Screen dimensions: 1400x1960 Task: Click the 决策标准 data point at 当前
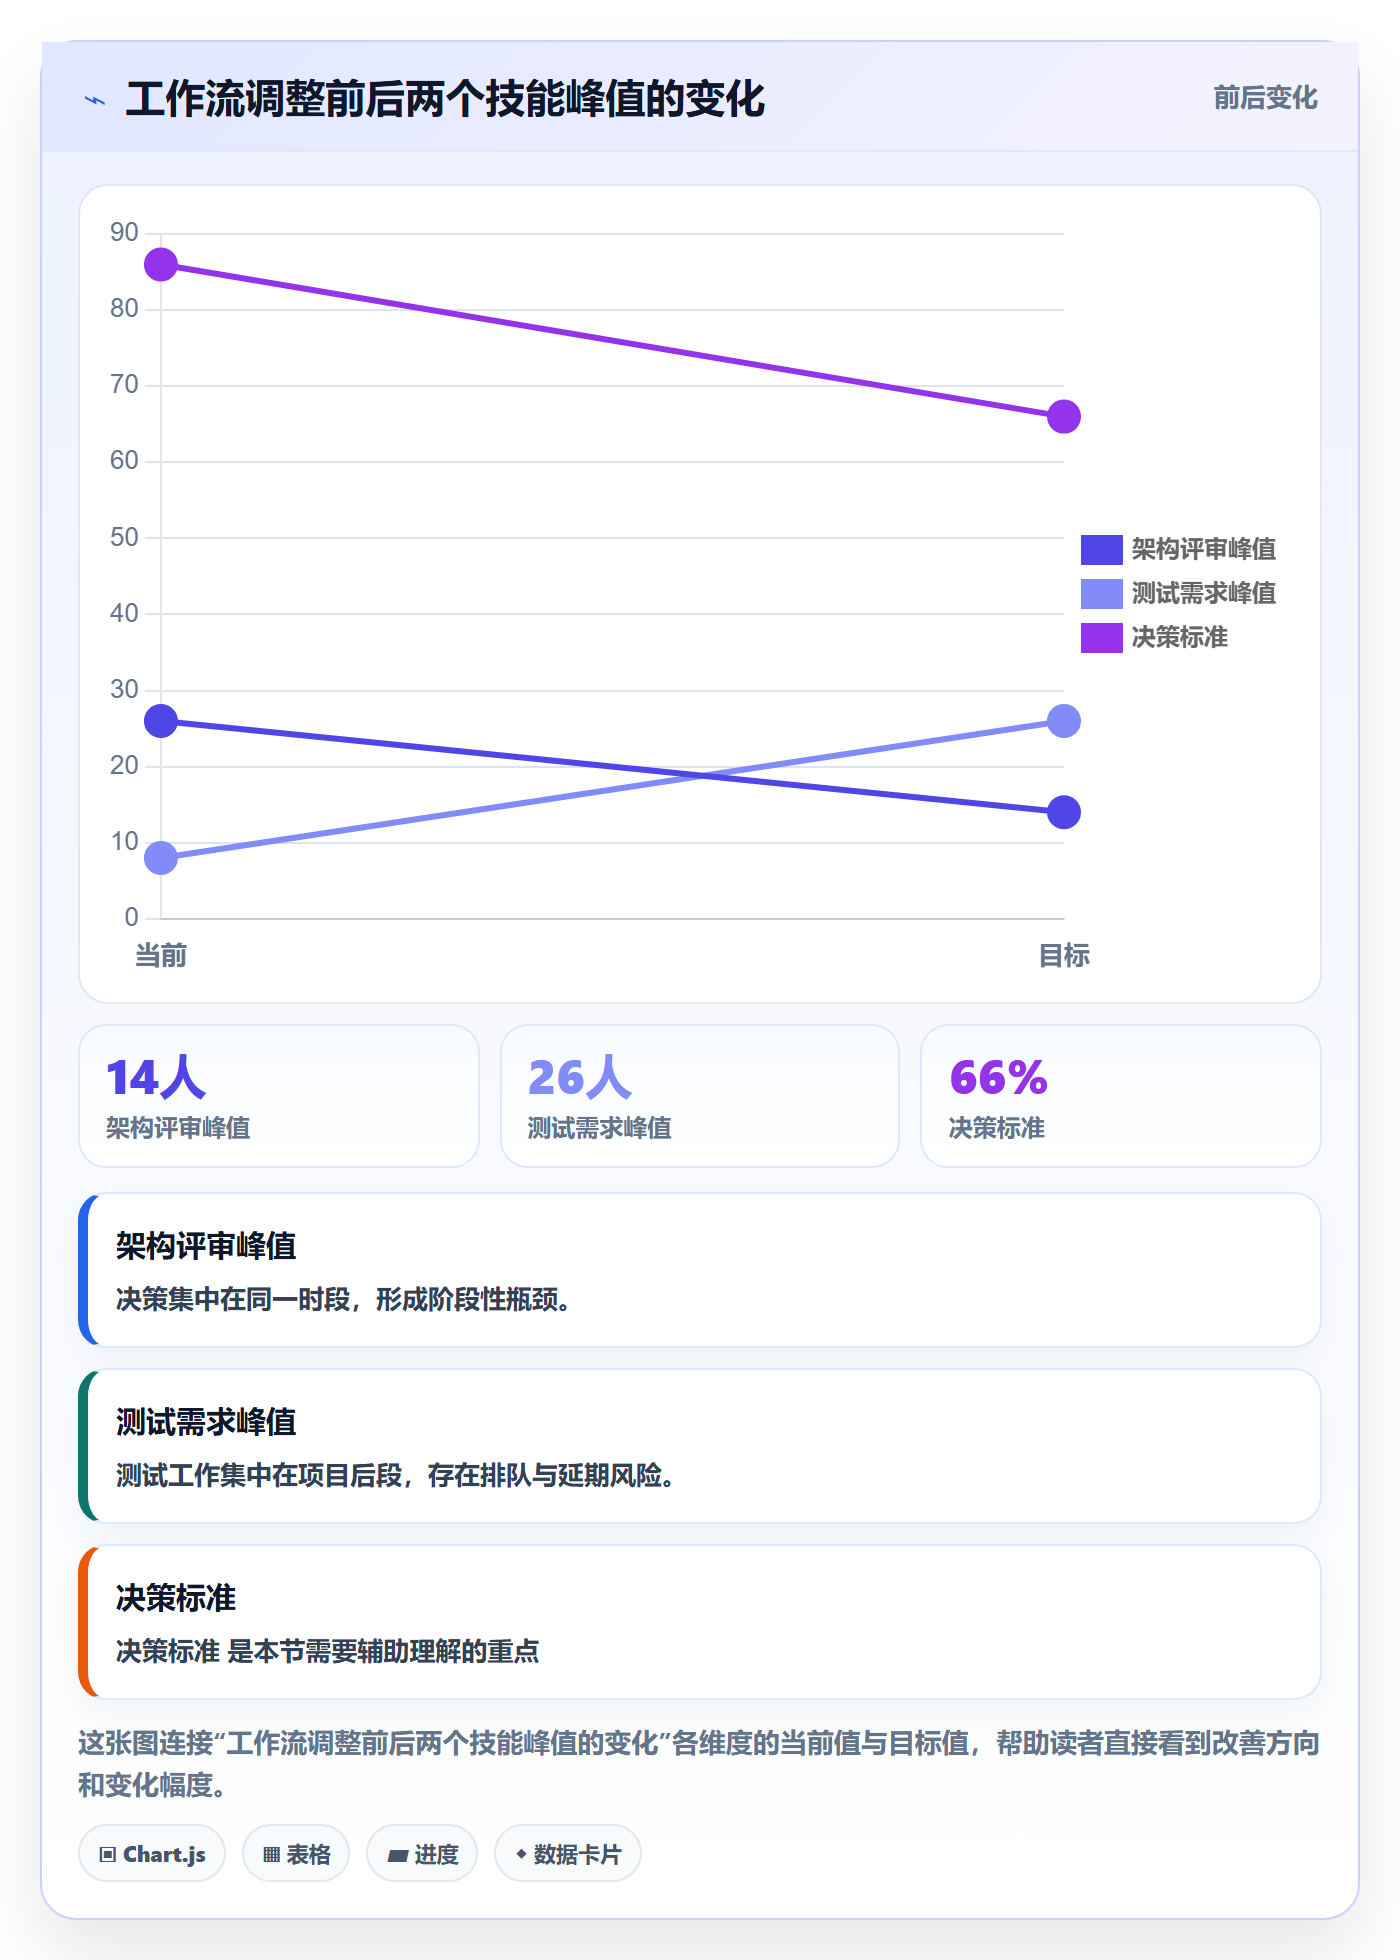161,265
